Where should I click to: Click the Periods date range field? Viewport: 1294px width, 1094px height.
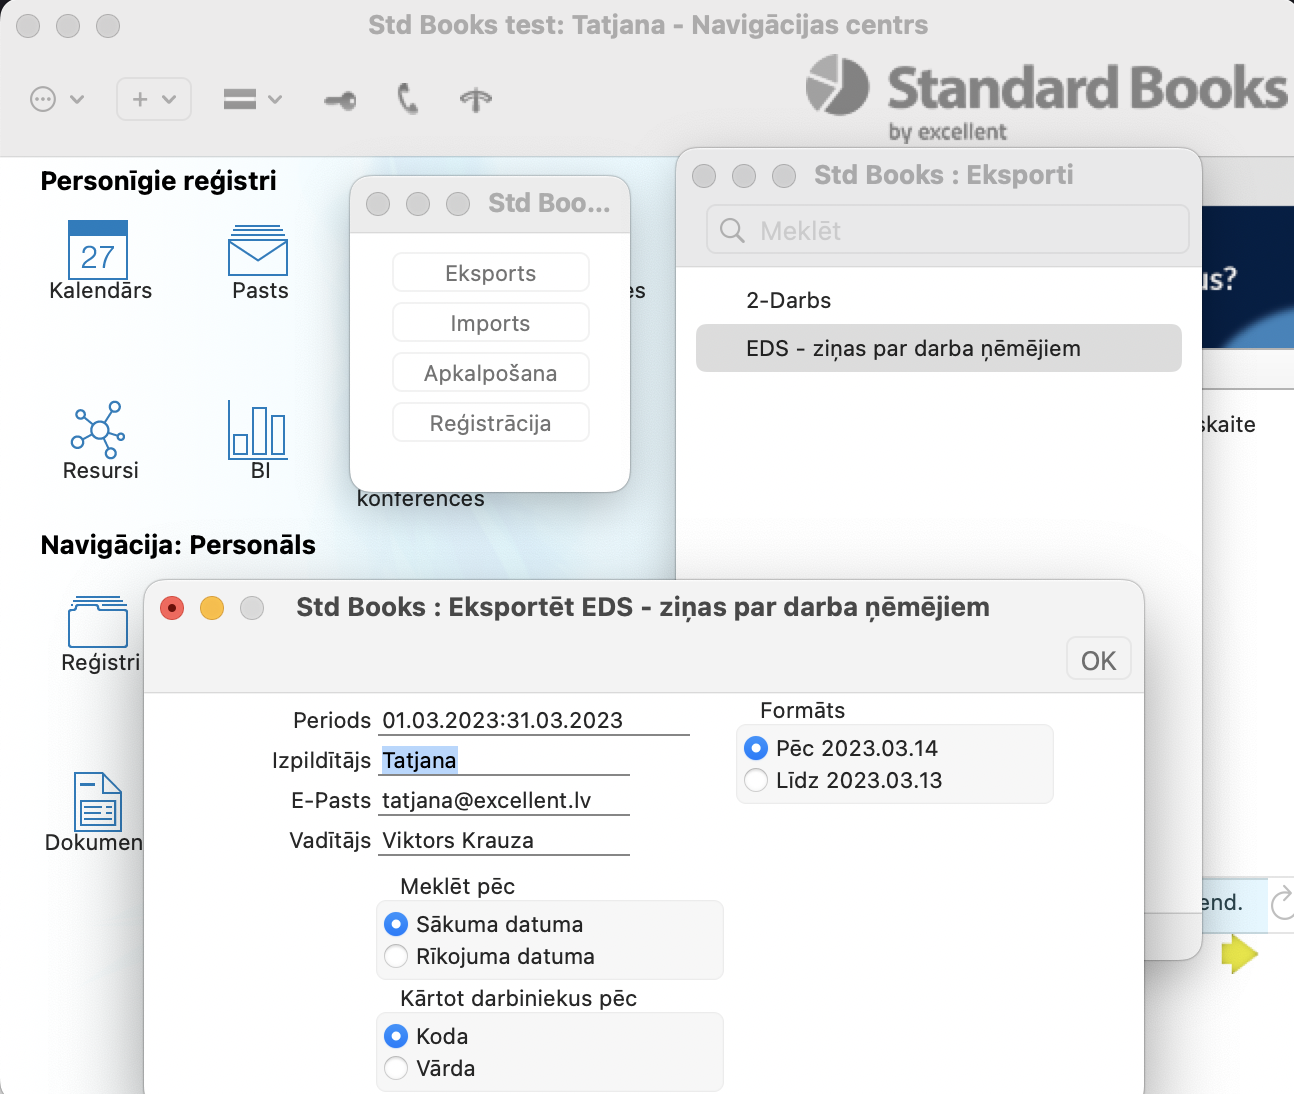(x=534, y=720)
